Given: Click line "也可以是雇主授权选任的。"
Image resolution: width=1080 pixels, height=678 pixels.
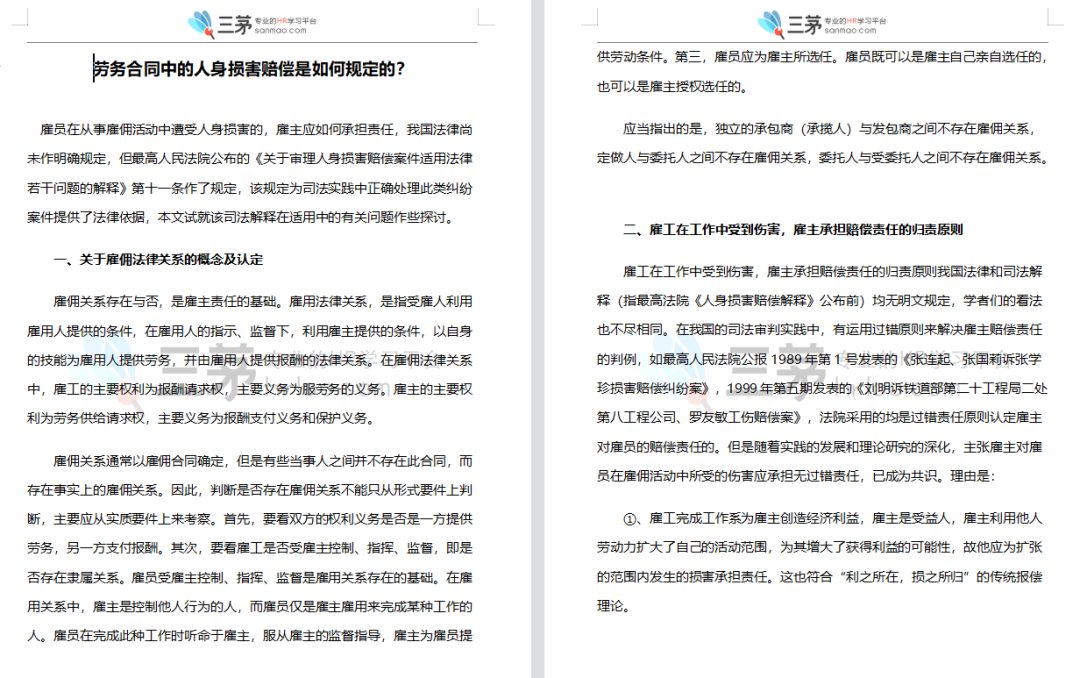Looking at the screenshot, I should 672,86.
